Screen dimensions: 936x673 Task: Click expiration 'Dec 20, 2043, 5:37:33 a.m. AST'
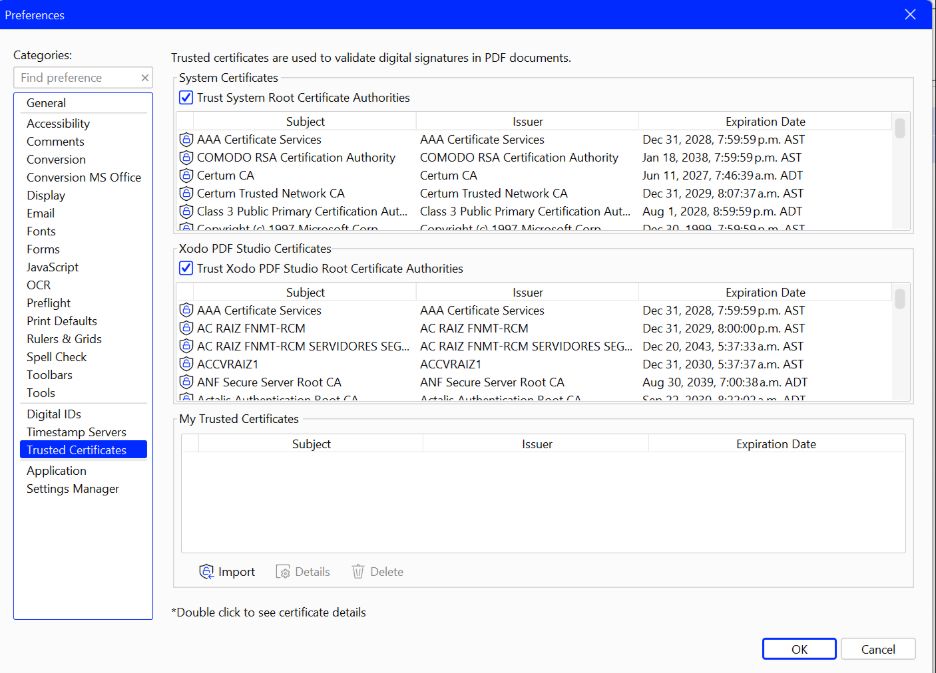(x=722, y=346)
